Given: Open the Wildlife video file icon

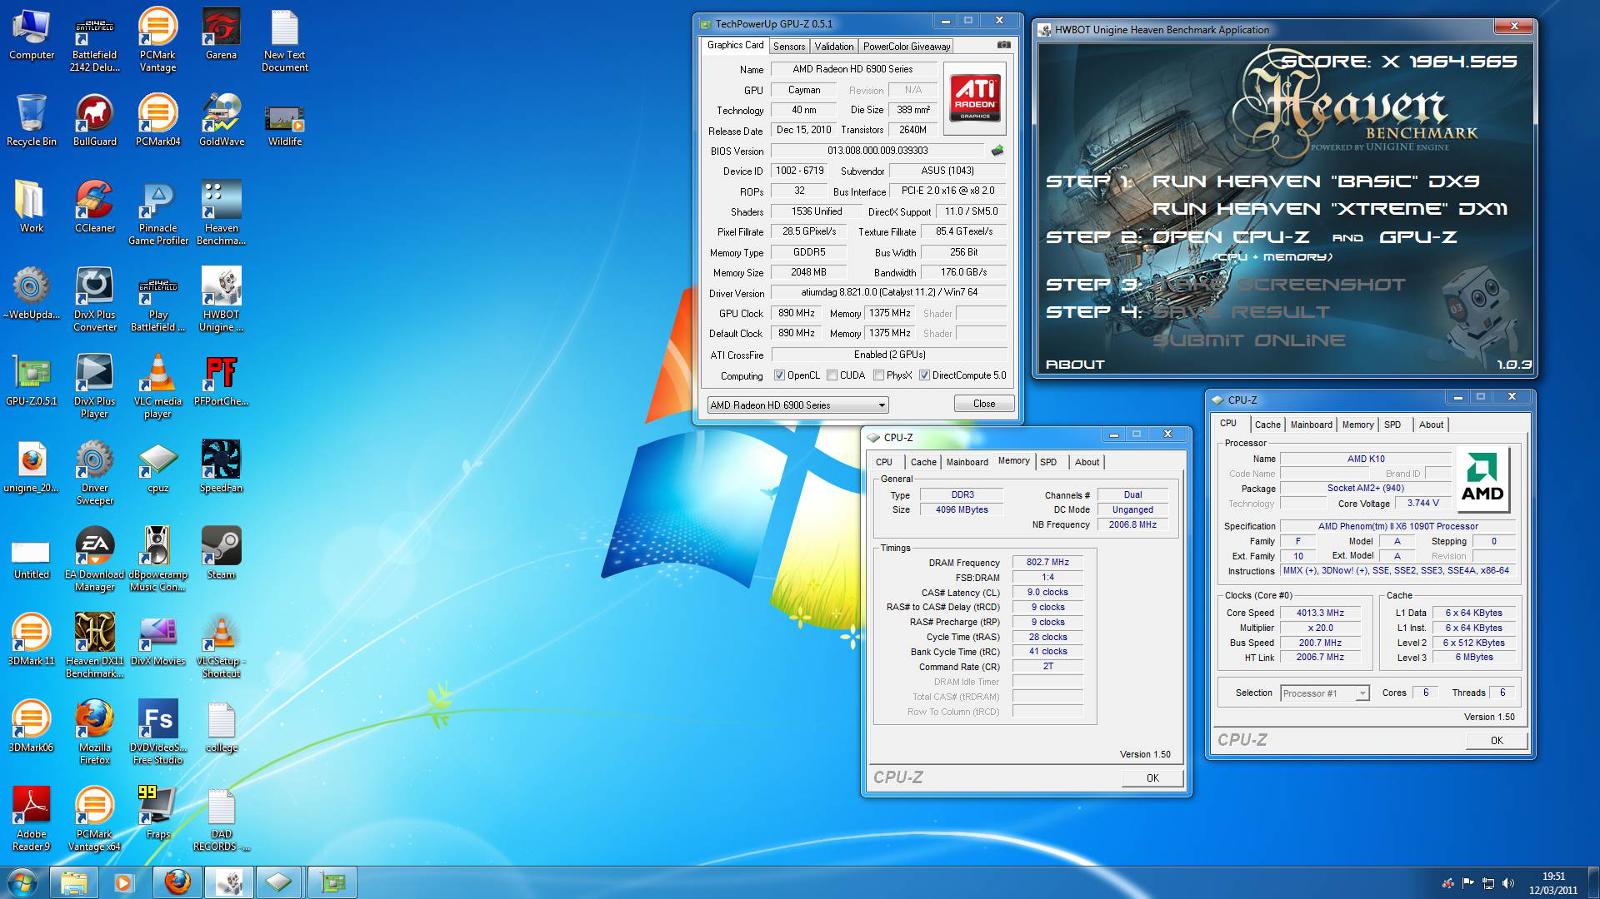Looking at the screenshot, I should click(284, 125).
